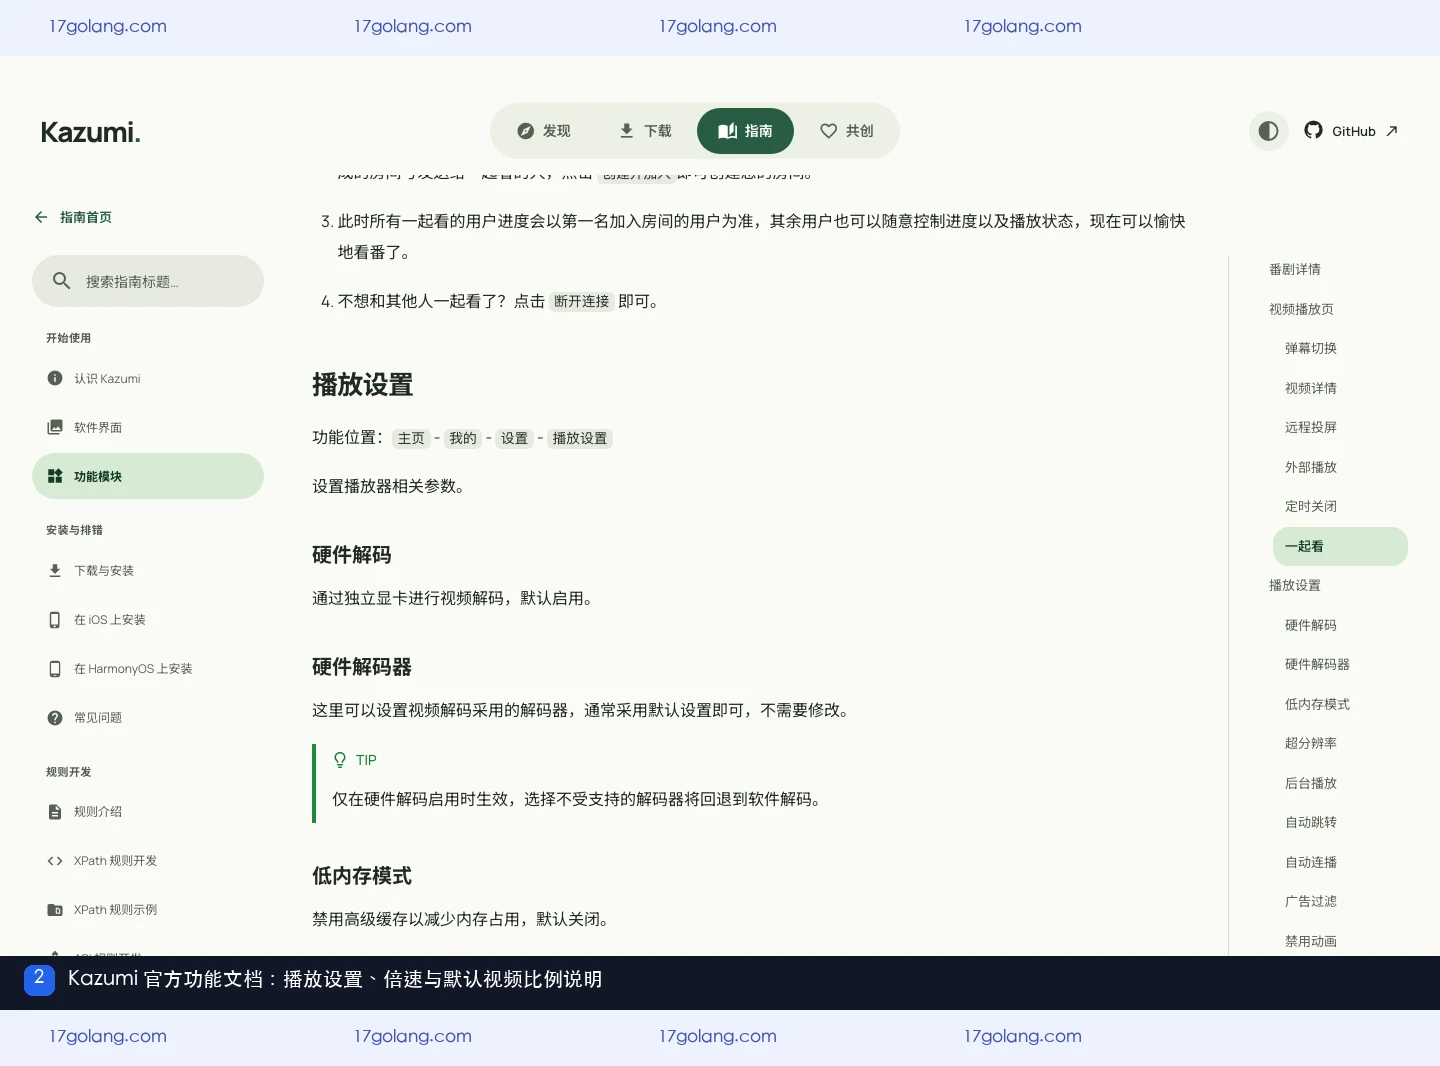Focus the 搜索指南标题 search field

click(x=148, y=281)
